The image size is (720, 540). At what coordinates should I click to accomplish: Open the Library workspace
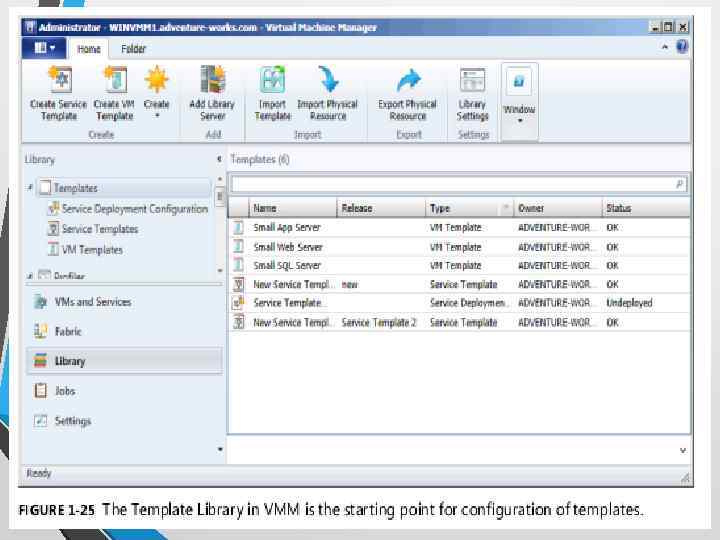pyautogui.click(x=124, y=361)
